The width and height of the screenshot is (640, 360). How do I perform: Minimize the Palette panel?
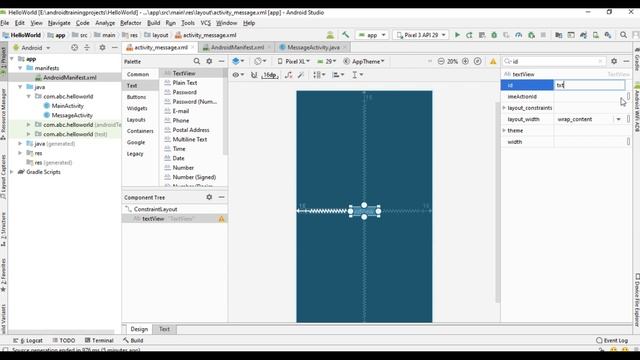[x=221, y=61]
